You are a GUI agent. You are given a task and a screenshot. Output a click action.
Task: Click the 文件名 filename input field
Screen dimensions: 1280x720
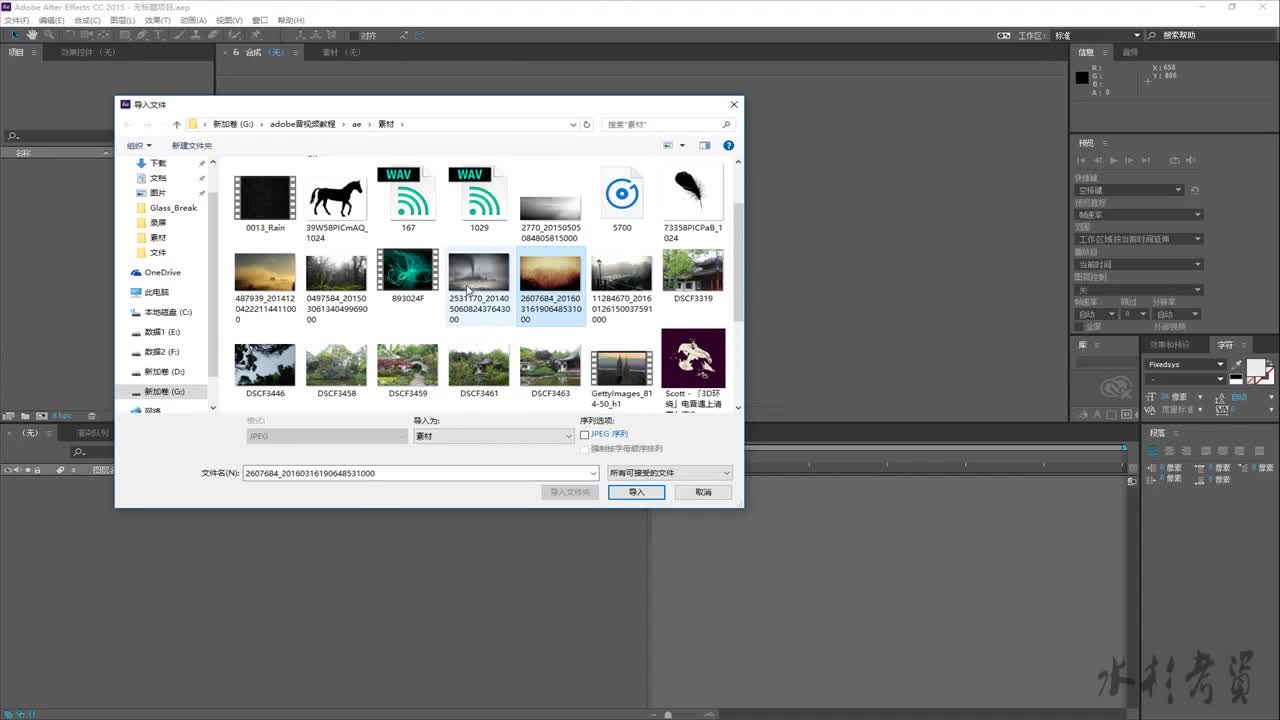coord(415,473)
